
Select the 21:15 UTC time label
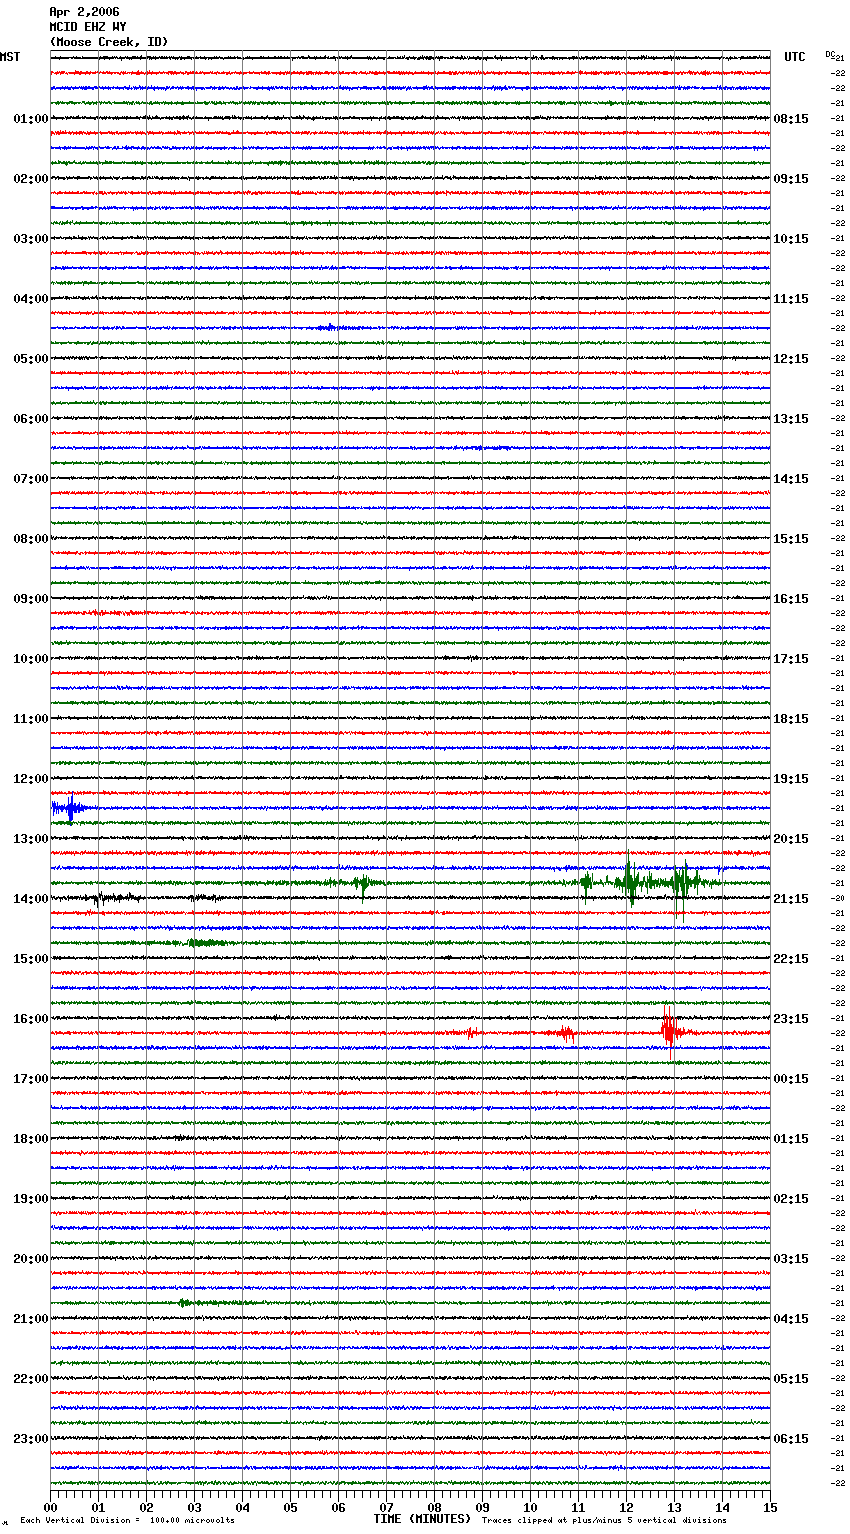tap(791, 899)
